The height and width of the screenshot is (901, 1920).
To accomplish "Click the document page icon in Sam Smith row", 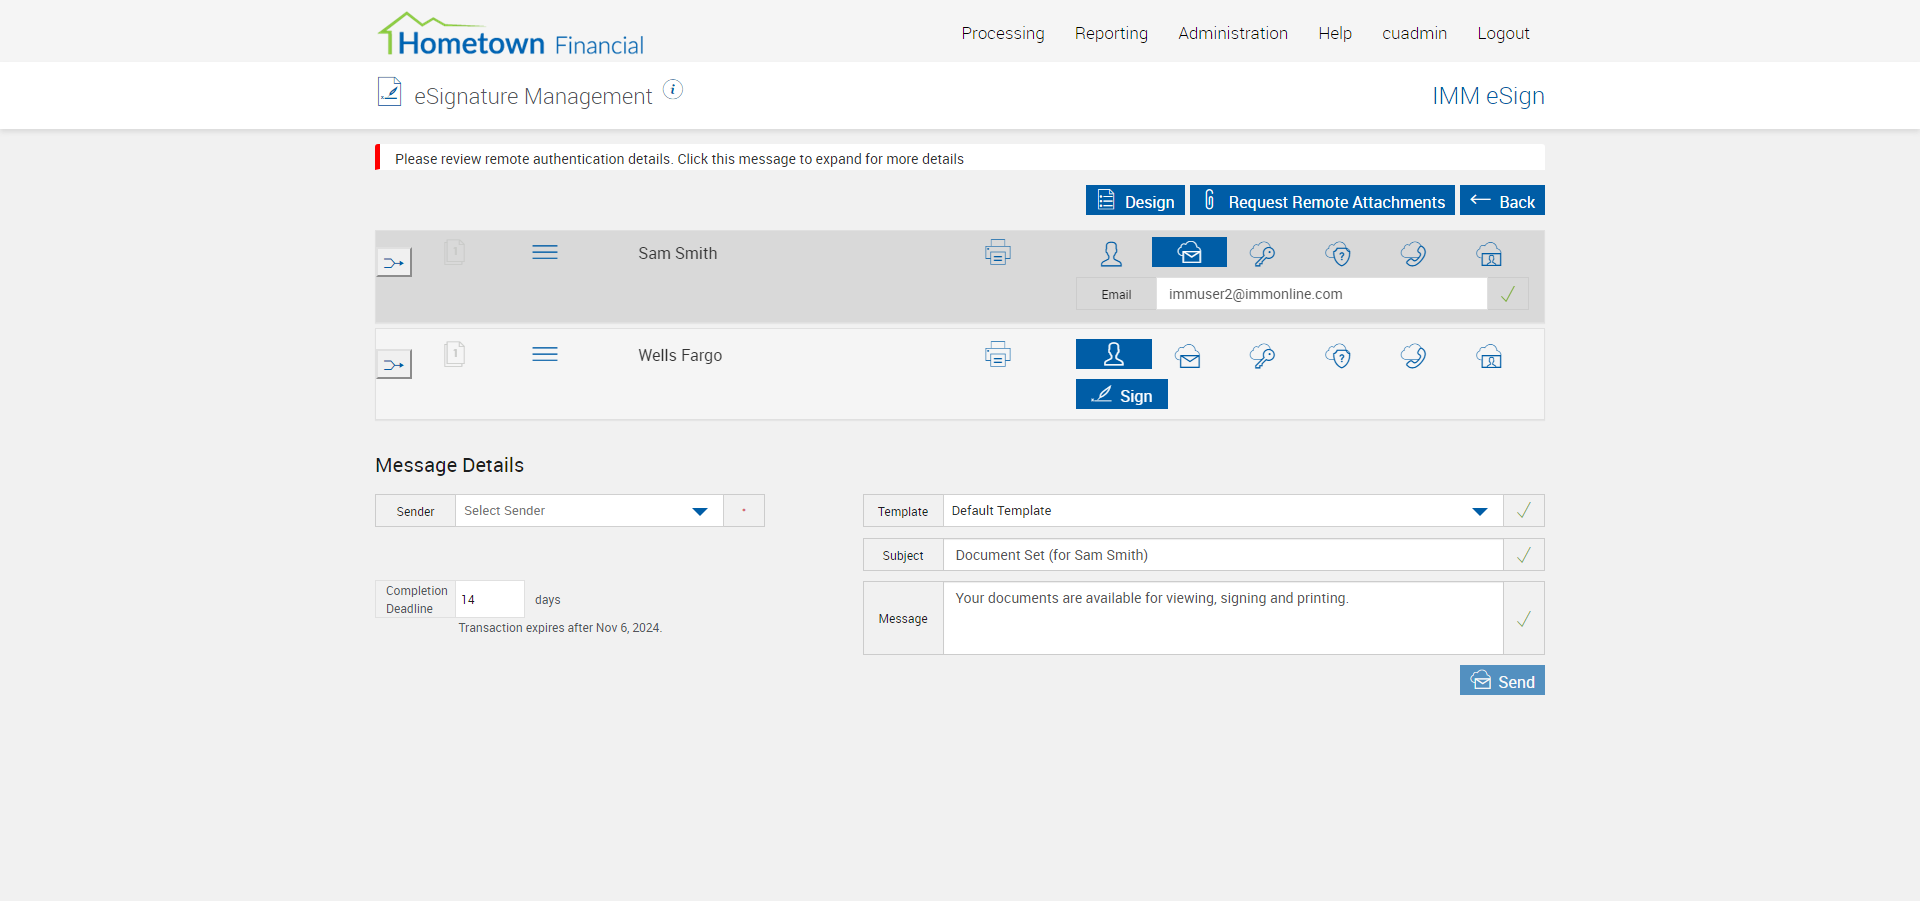I will coord(454,251).
